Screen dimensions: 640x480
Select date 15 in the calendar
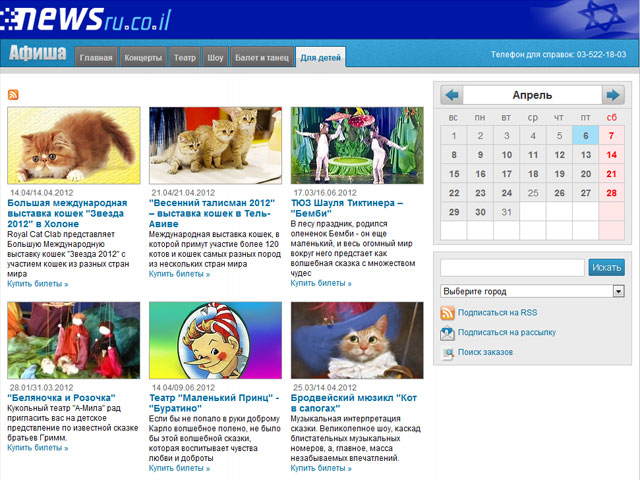(454, 174)
